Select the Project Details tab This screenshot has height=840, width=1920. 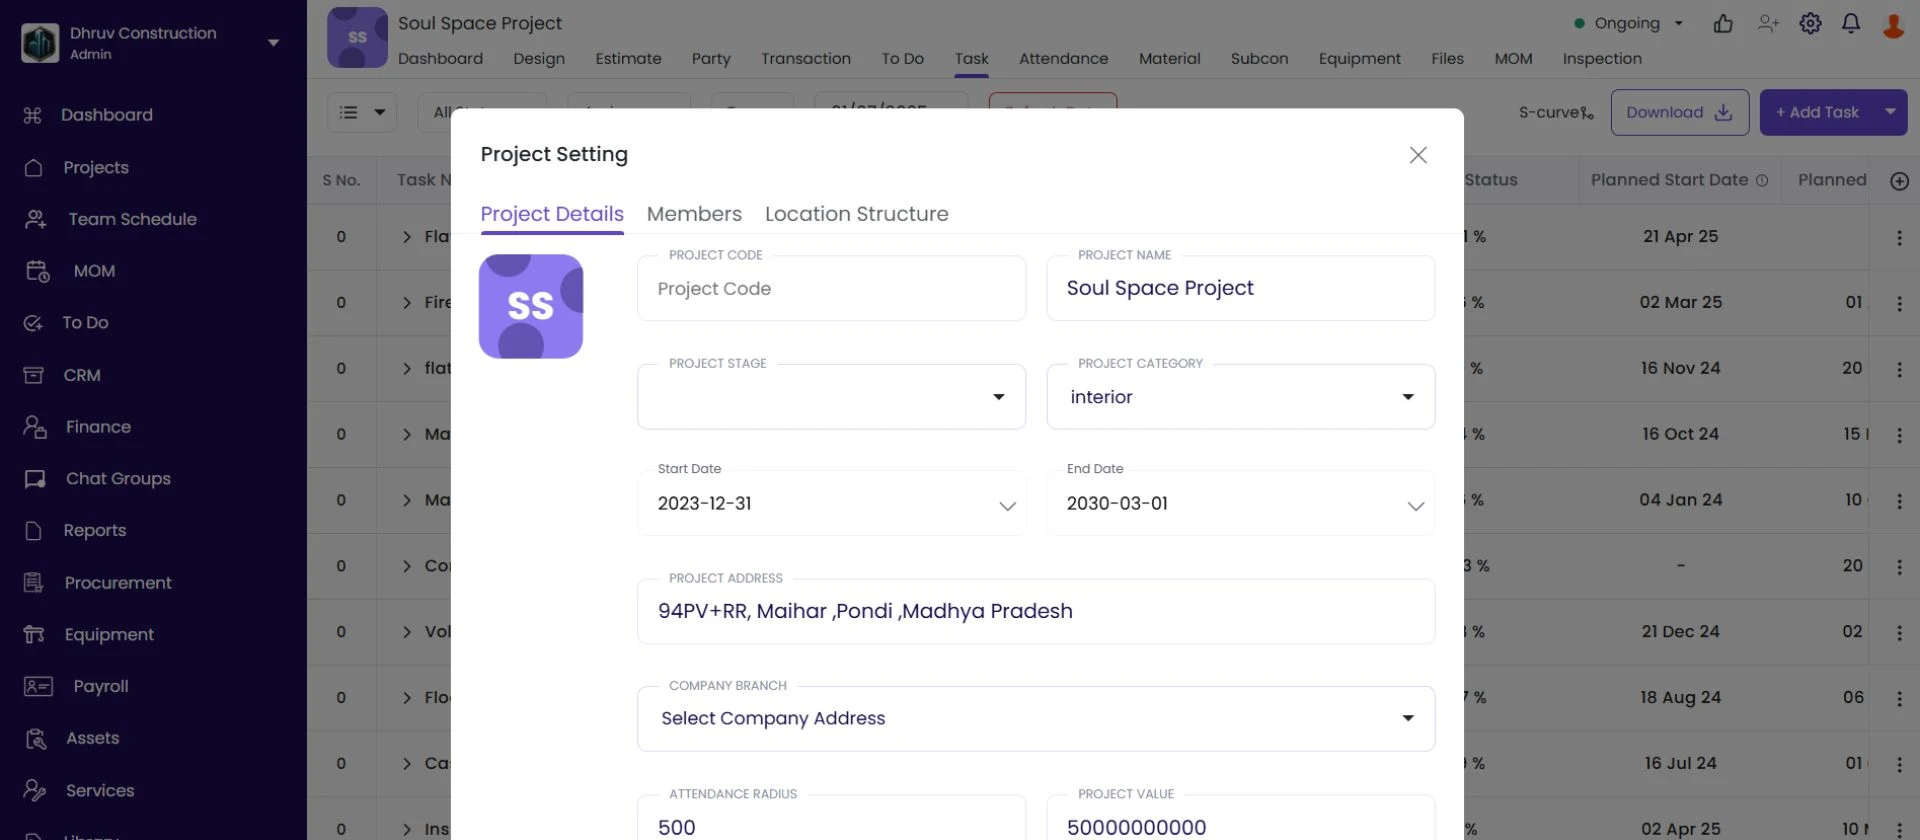[x=552, y=214]
